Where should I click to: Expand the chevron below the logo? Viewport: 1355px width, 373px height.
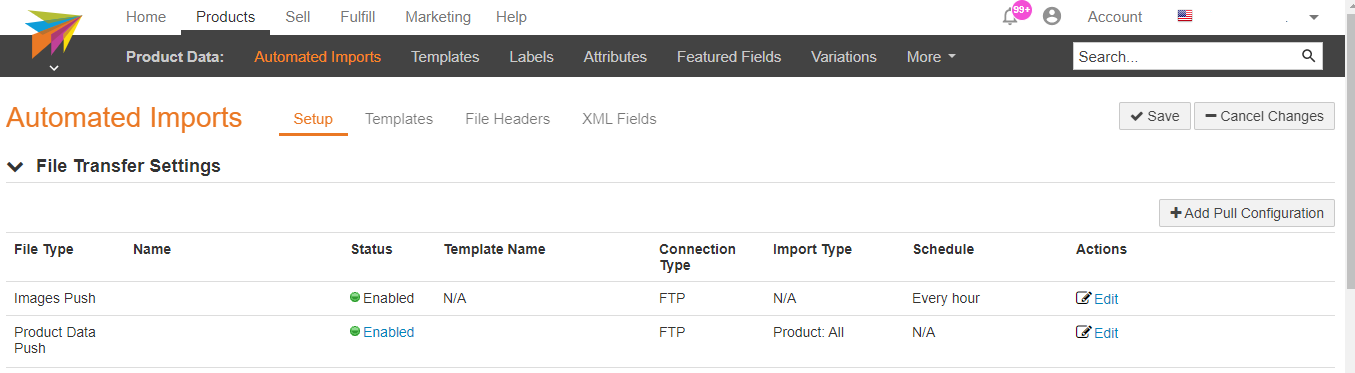[54, 68]
